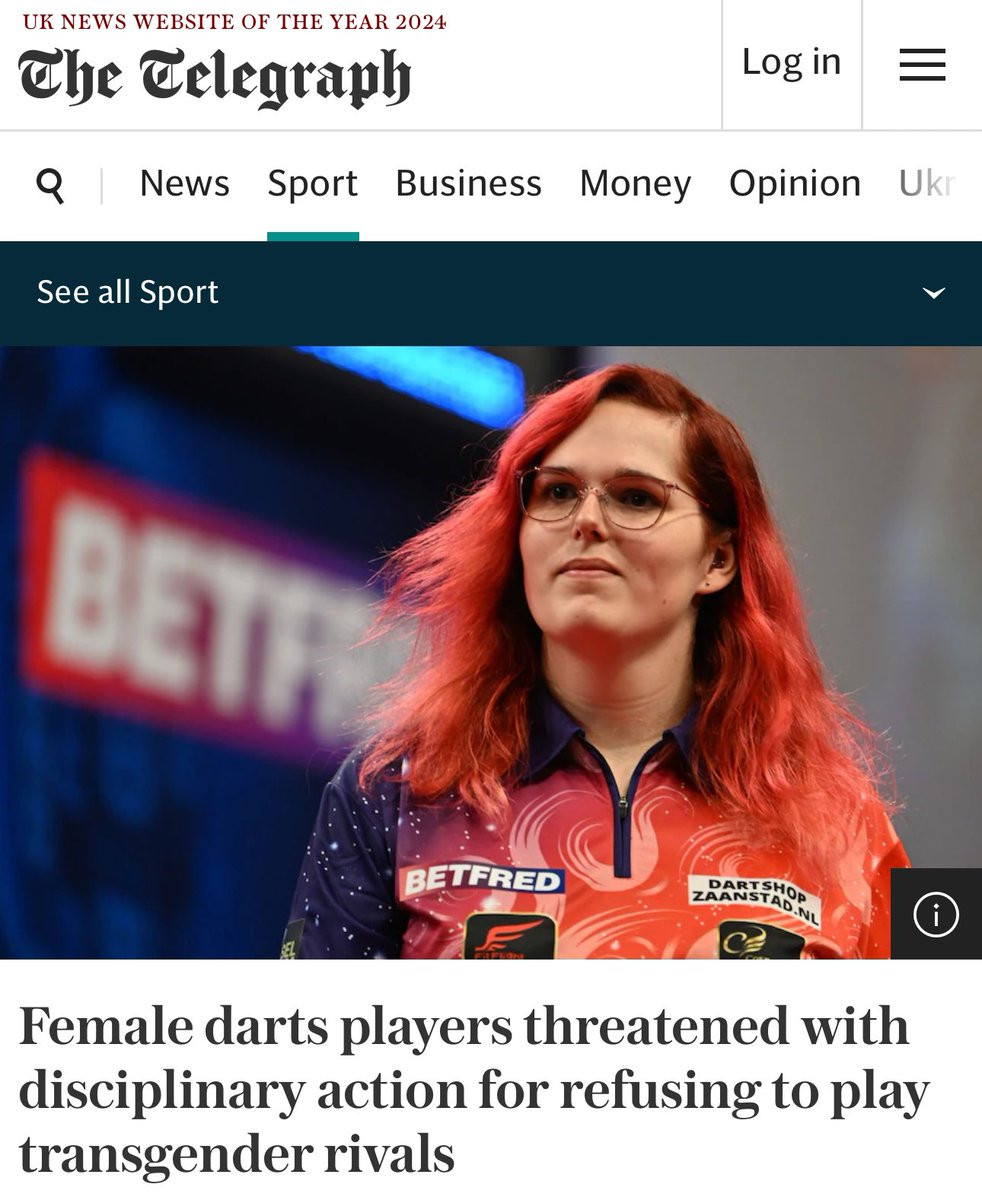Open the search magnifier icon

[50, 185]
